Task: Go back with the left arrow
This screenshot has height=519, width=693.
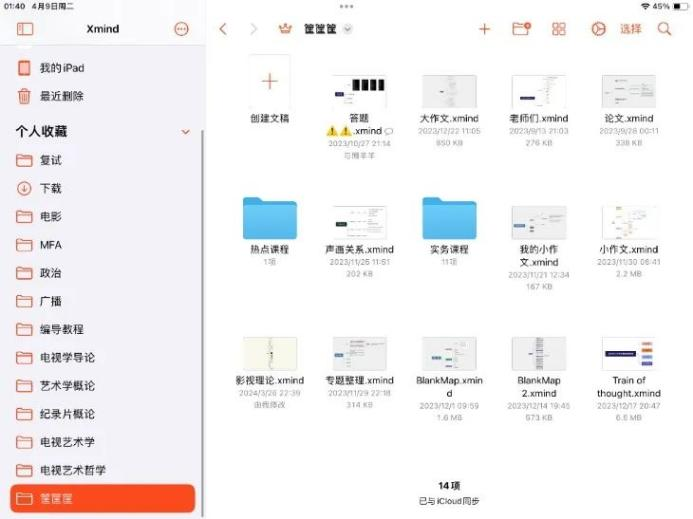Action: (x=223, y=29)
